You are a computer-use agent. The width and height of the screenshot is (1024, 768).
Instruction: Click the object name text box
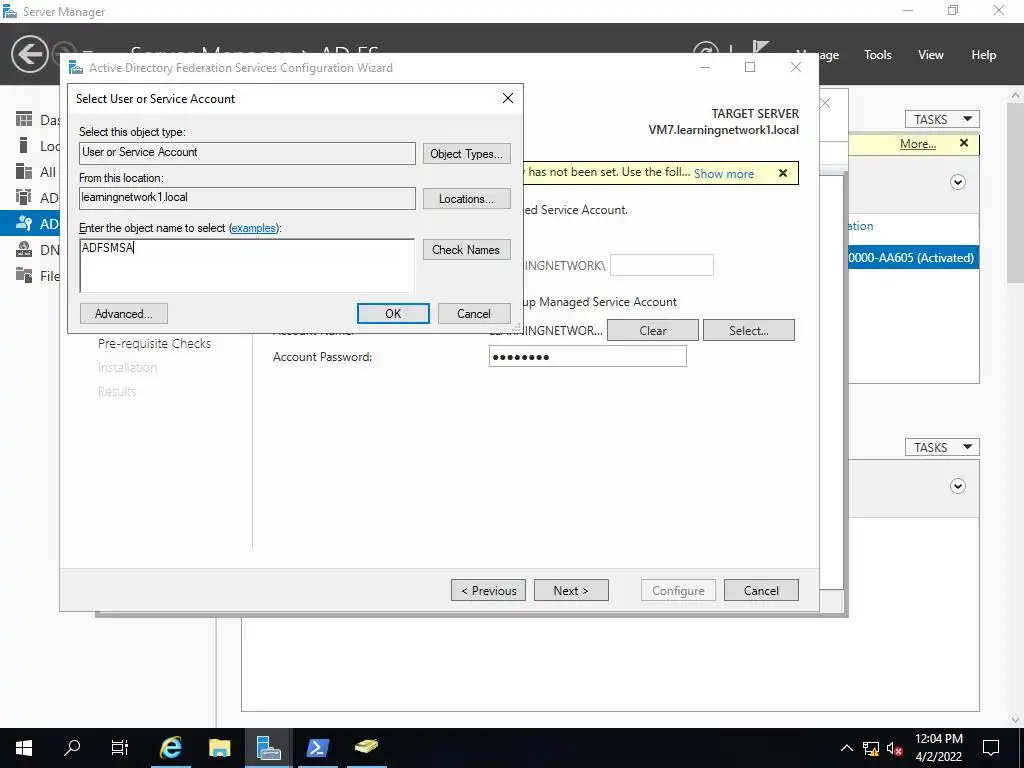click(x=247, y=265)
